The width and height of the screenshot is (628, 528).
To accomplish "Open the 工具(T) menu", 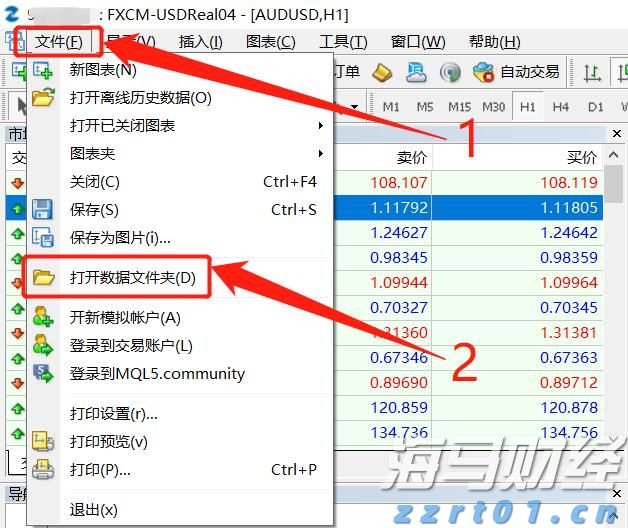I will pyautogui.click(x=343, y=41).
